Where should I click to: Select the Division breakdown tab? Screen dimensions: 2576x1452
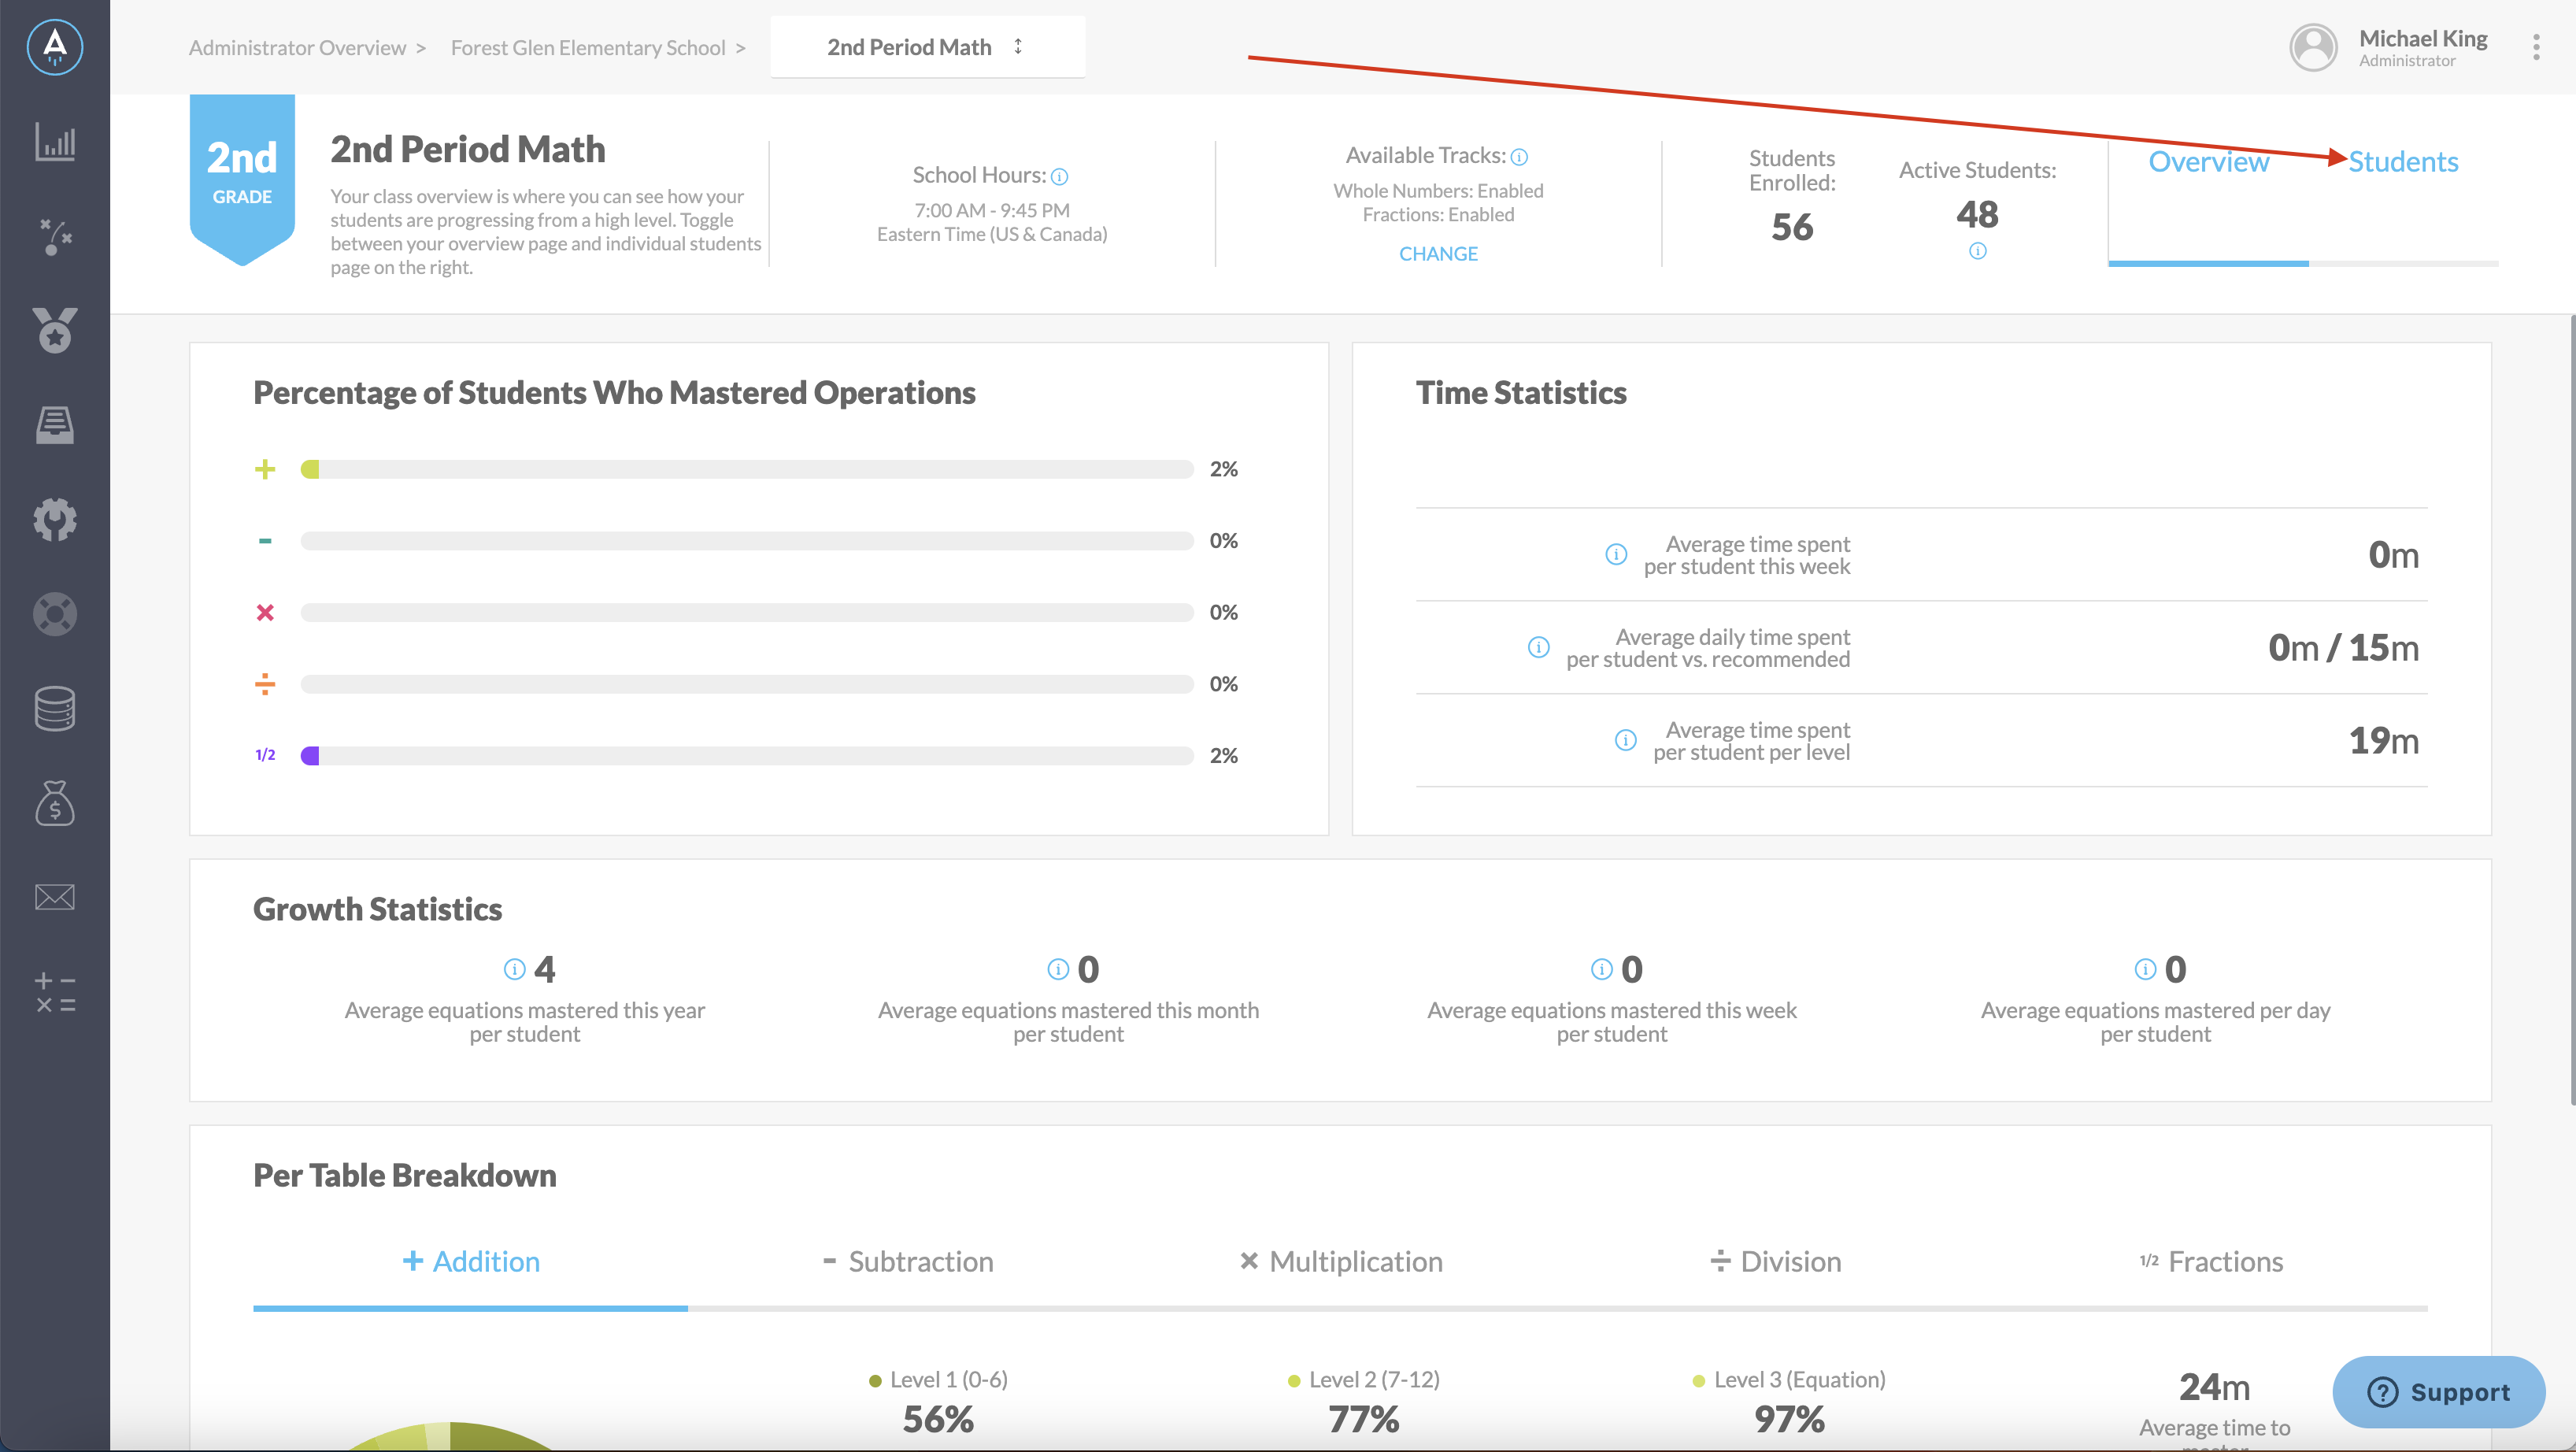(x=1776, y=1262)
